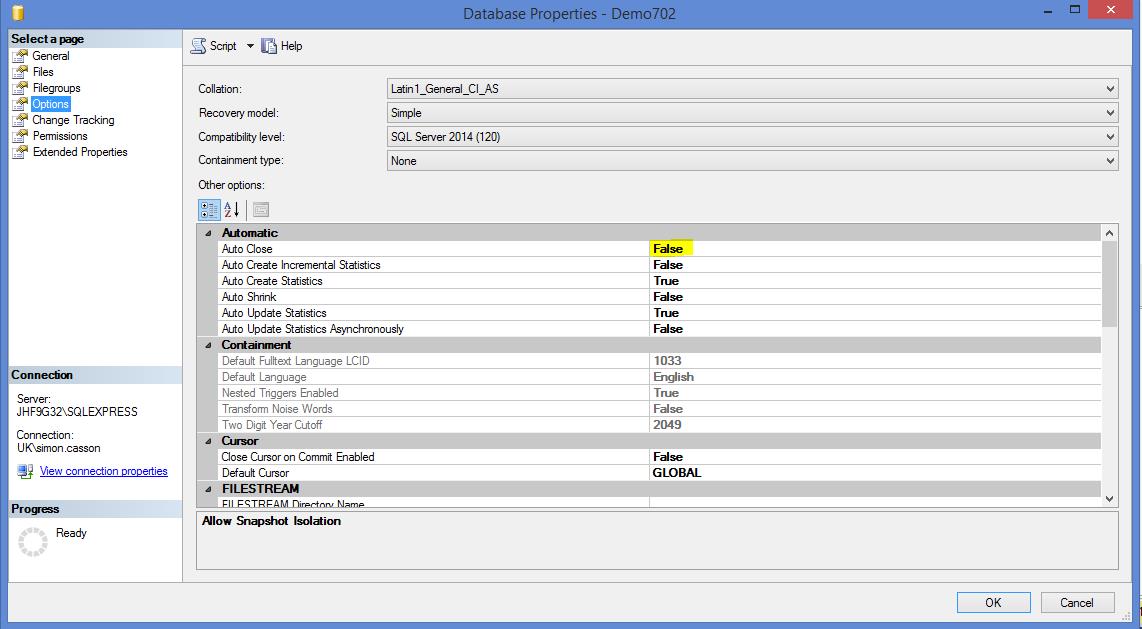This screenshot has height=629, width=1142.
Task: Select the Extended Properties page icon
Action: point(18,152)
